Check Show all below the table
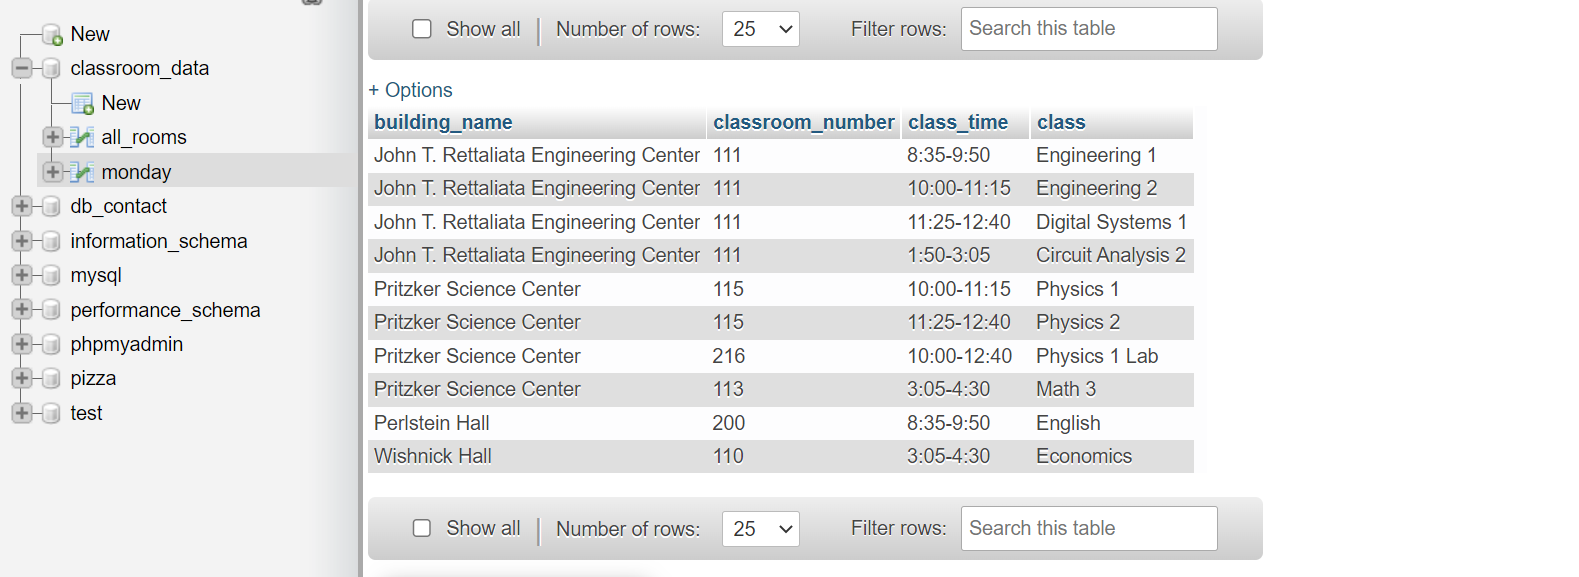 [421, 528]
